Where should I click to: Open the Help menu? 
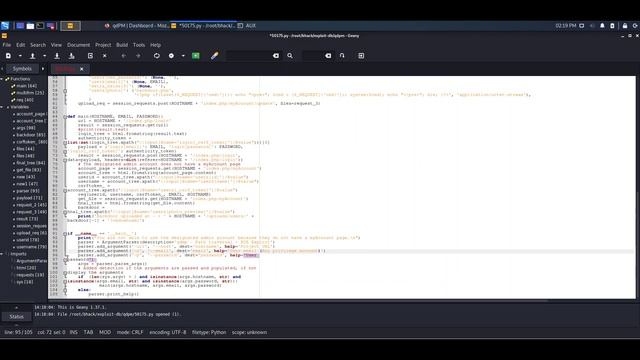(x=156, y=45)
